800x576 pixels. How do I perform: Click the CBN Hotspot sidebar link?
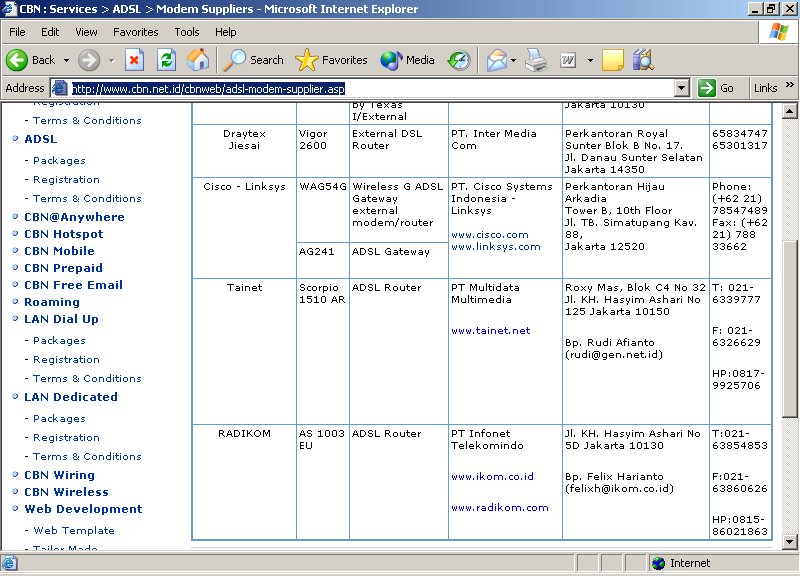(63, 234)
